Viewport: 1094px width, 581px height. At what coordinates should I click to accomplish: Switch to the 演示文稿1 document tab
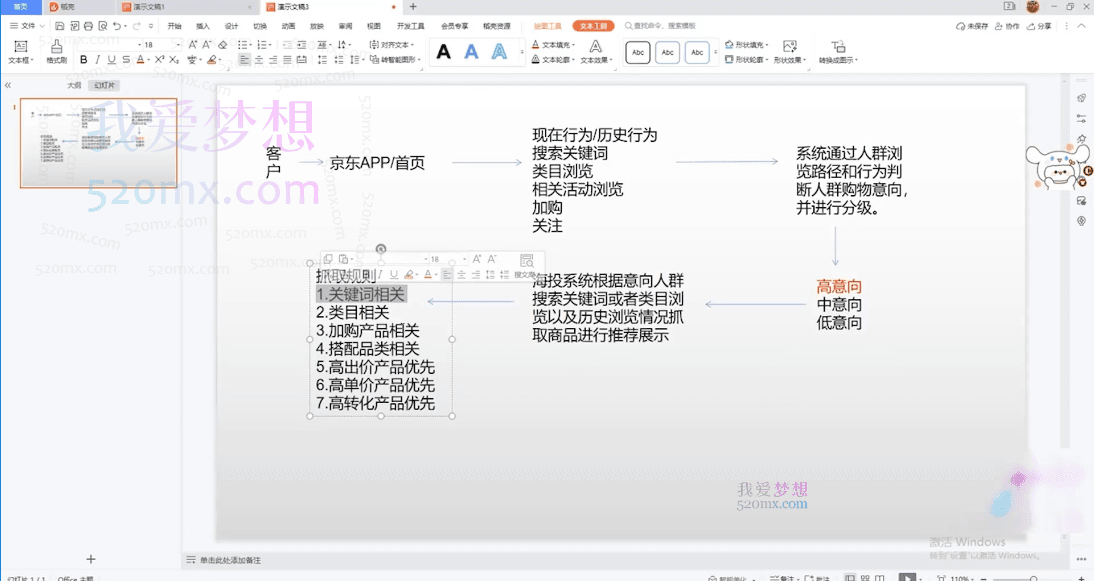150,7
